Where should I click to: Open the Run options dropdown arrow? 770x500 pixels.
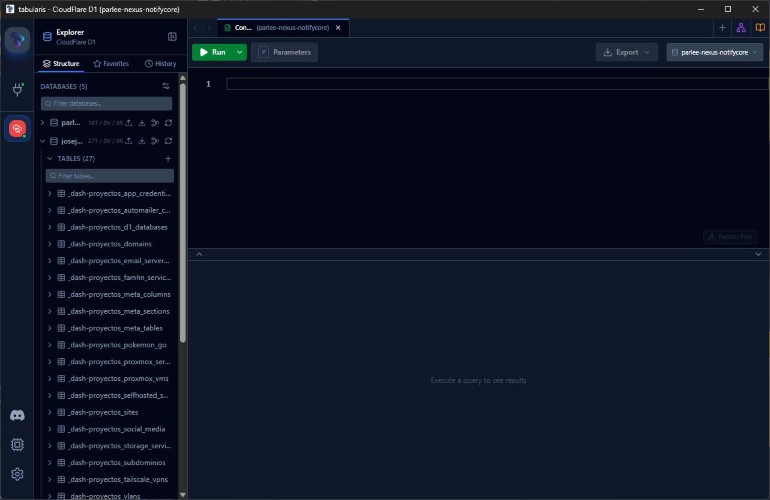point(240,52)
